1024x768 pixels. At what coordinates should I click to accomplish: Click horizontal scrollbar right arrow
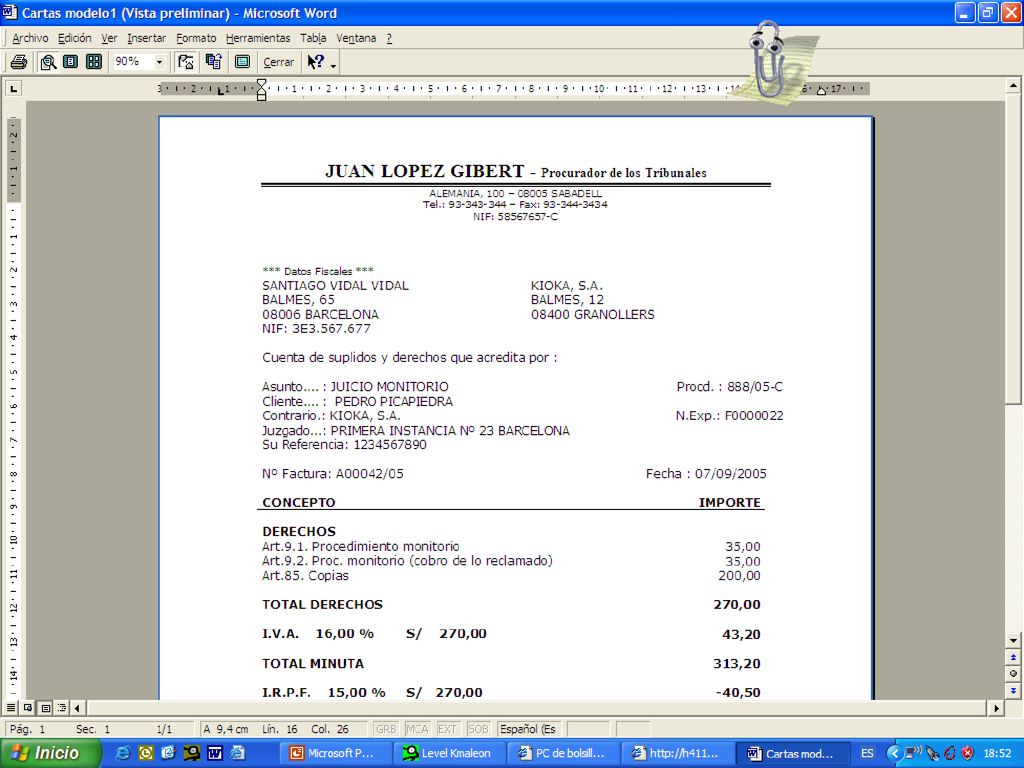(x=996, y=708)
